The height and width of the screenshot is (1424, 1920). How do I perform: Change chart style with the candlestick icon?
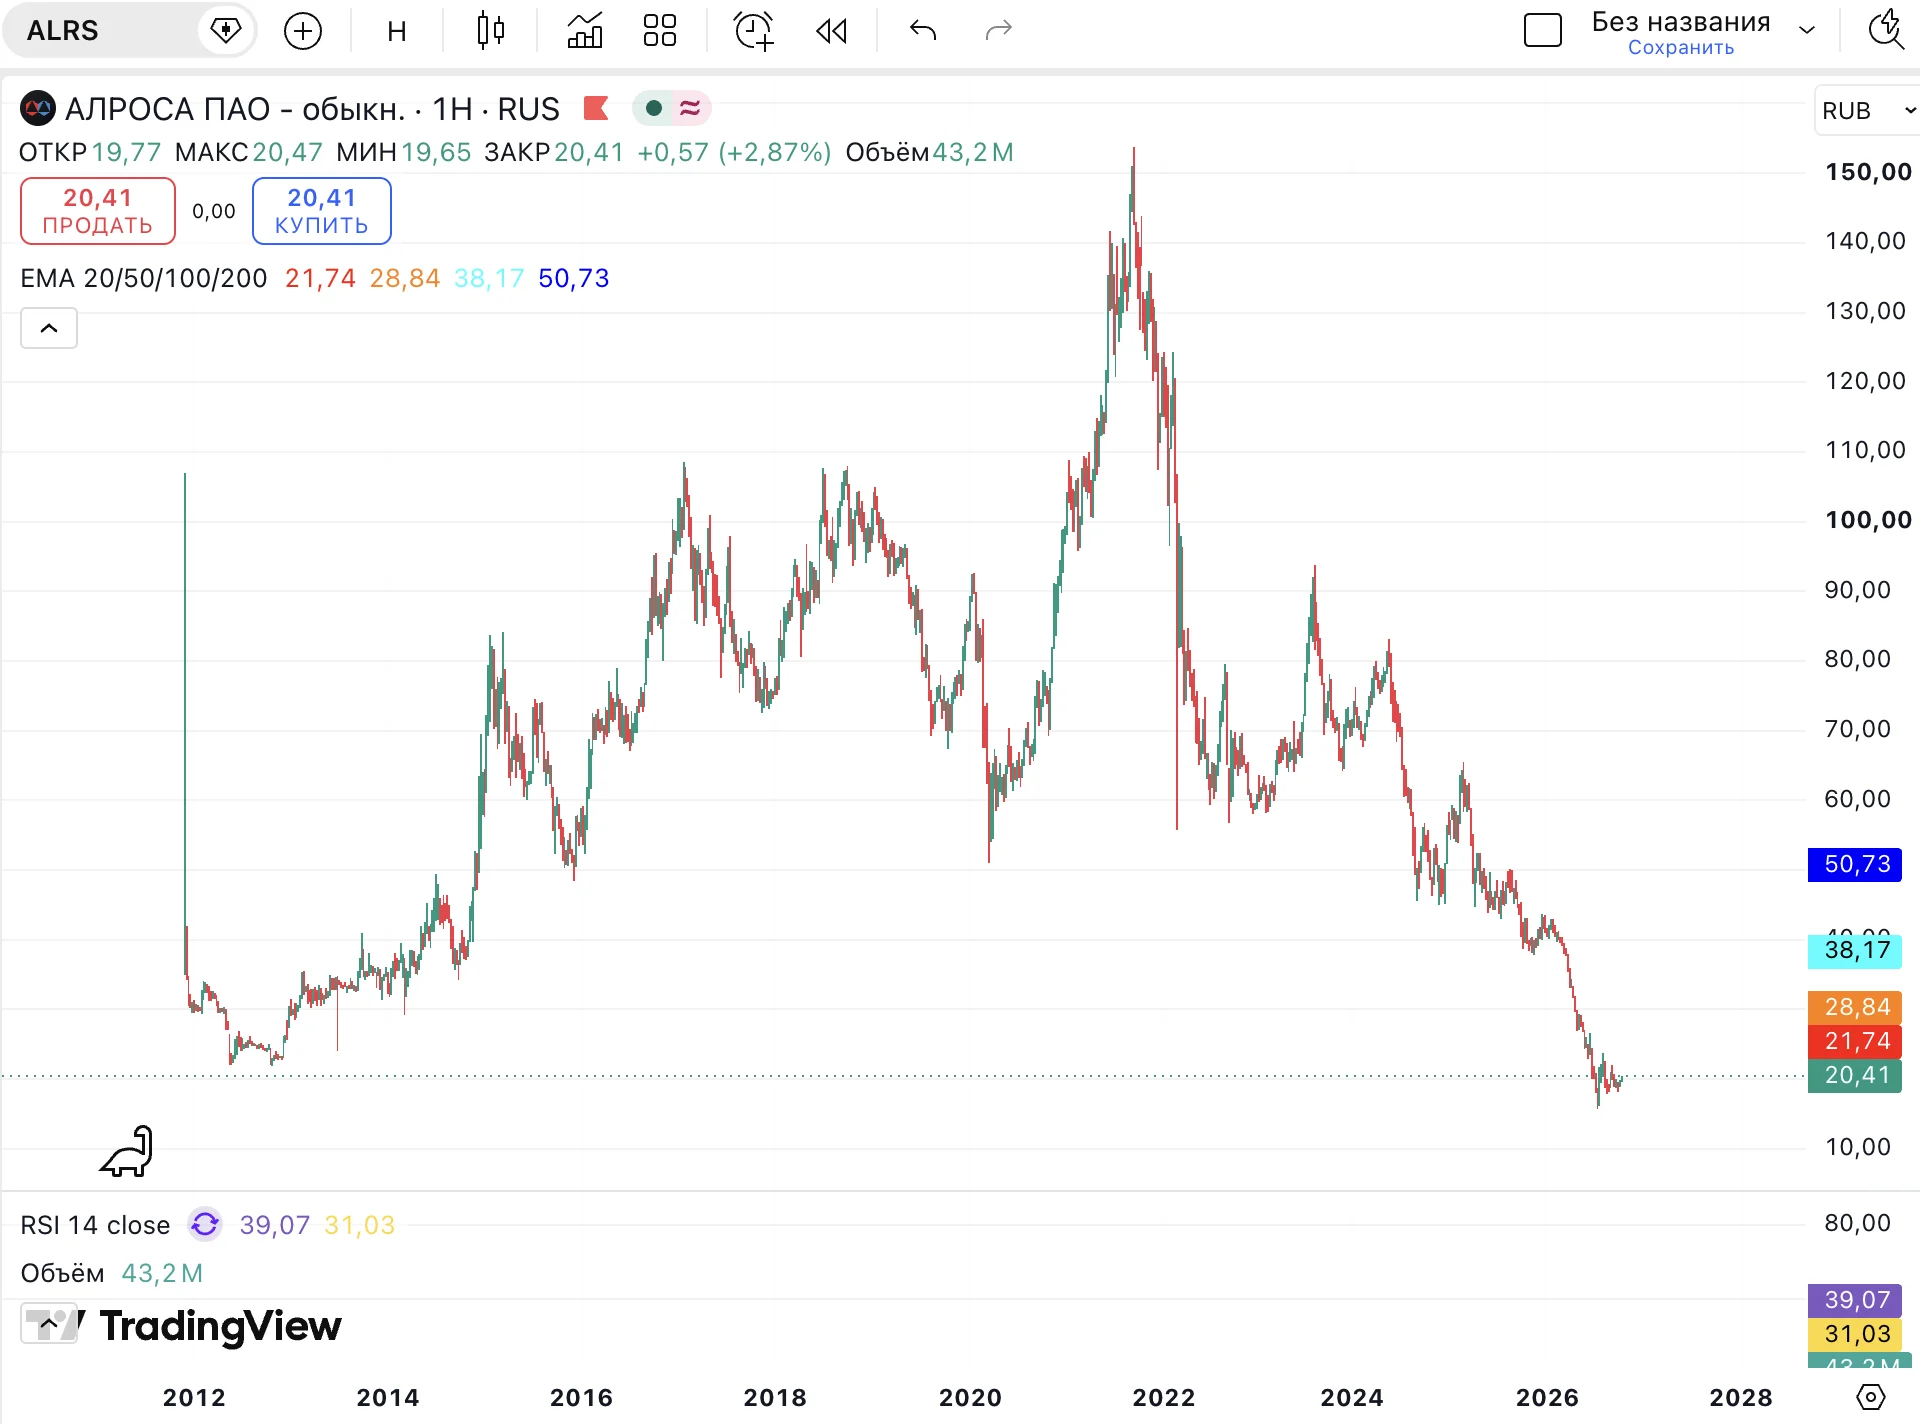pos(490,31)
